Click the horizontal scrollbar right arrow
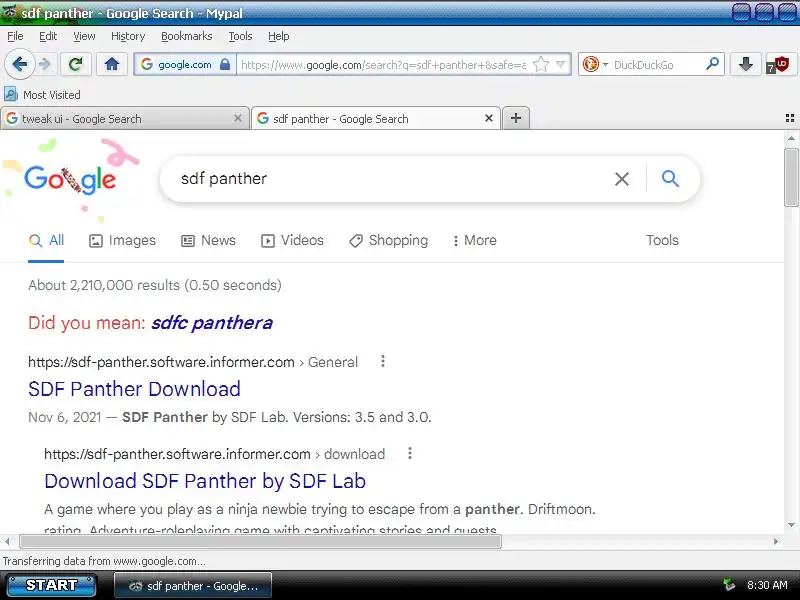This screenshot has width=800, height=600. pos(776,541)
